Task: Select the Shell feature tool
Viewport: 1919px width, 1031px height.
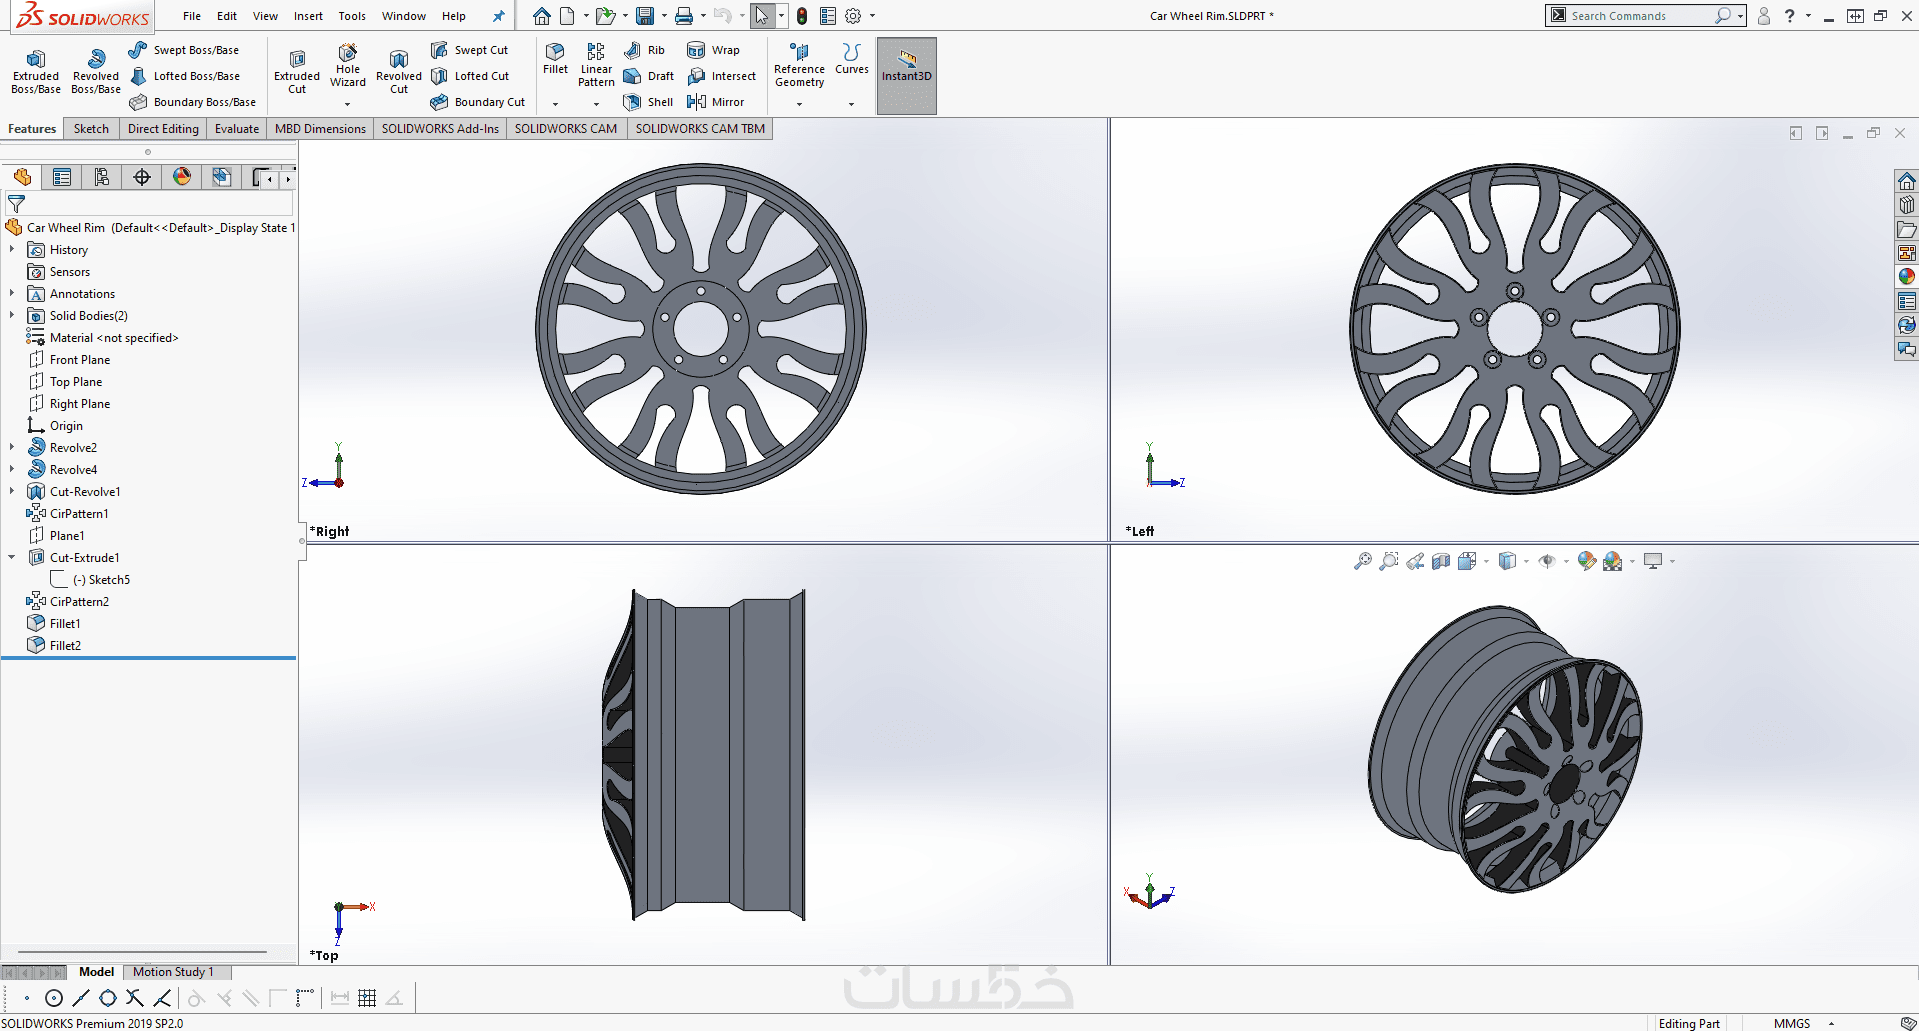Action: click(648, 102)
